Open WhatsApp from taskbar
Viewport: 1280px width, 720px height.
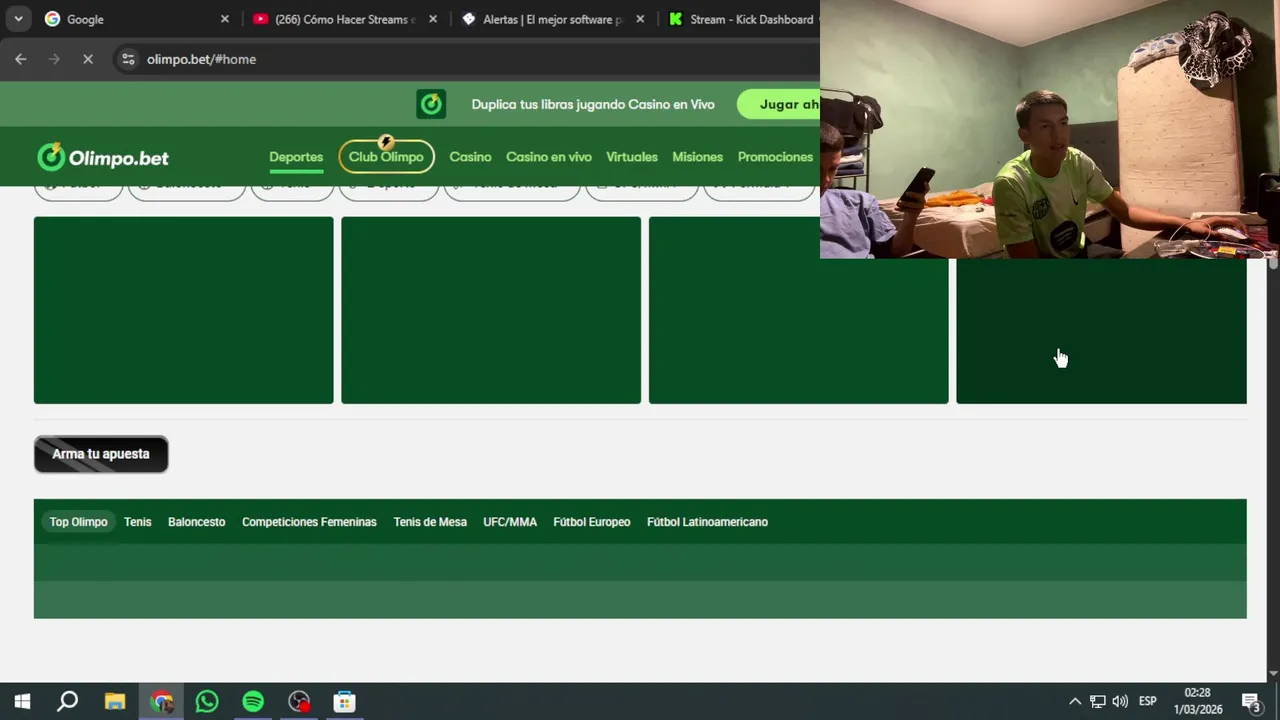tap(207, 701)
